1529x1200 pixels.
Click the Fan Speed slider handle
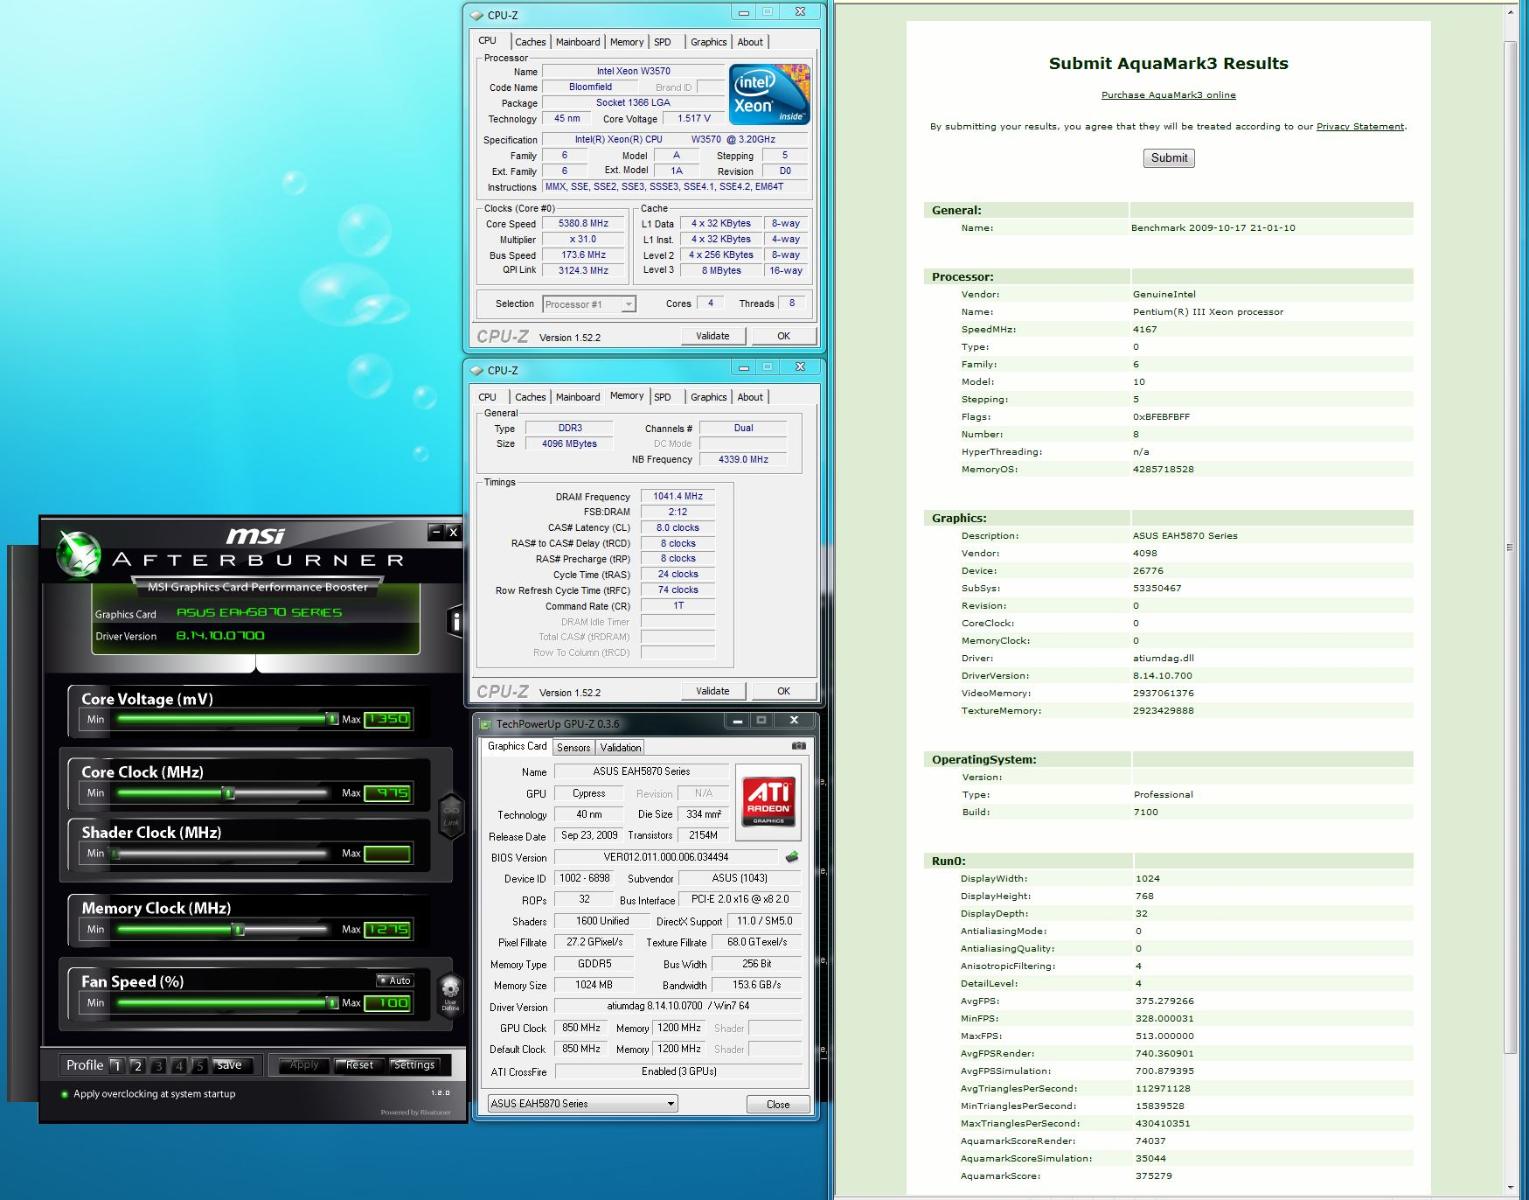tap(332, 1003)
